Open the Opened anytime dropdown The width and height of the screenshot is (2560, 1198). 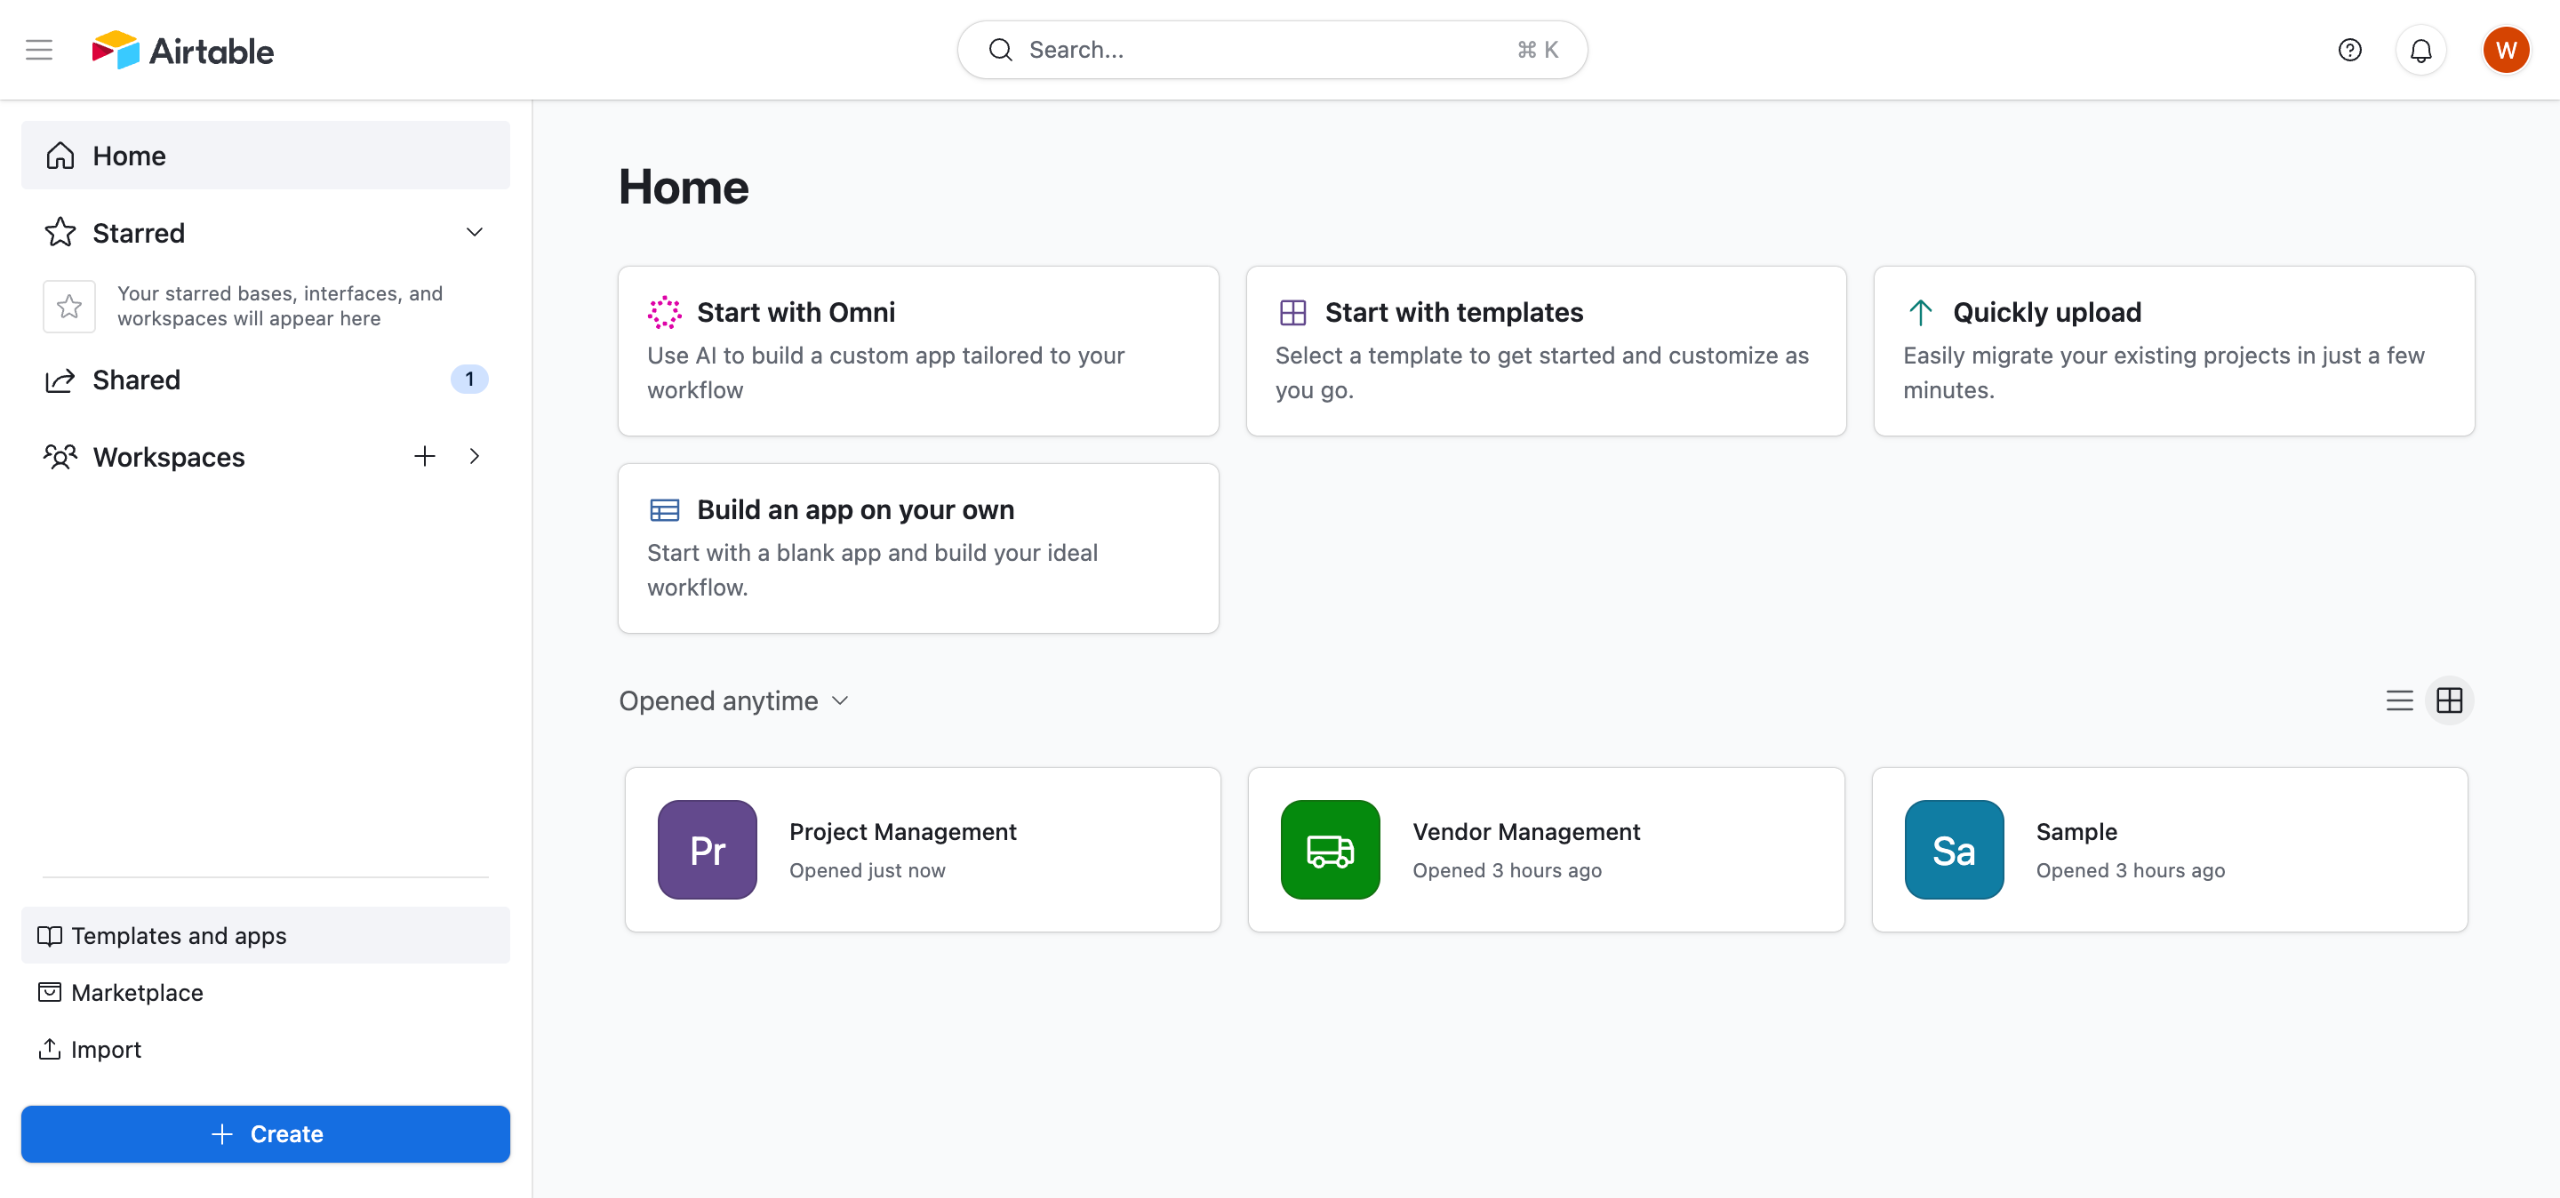click(x=733, y=700)
